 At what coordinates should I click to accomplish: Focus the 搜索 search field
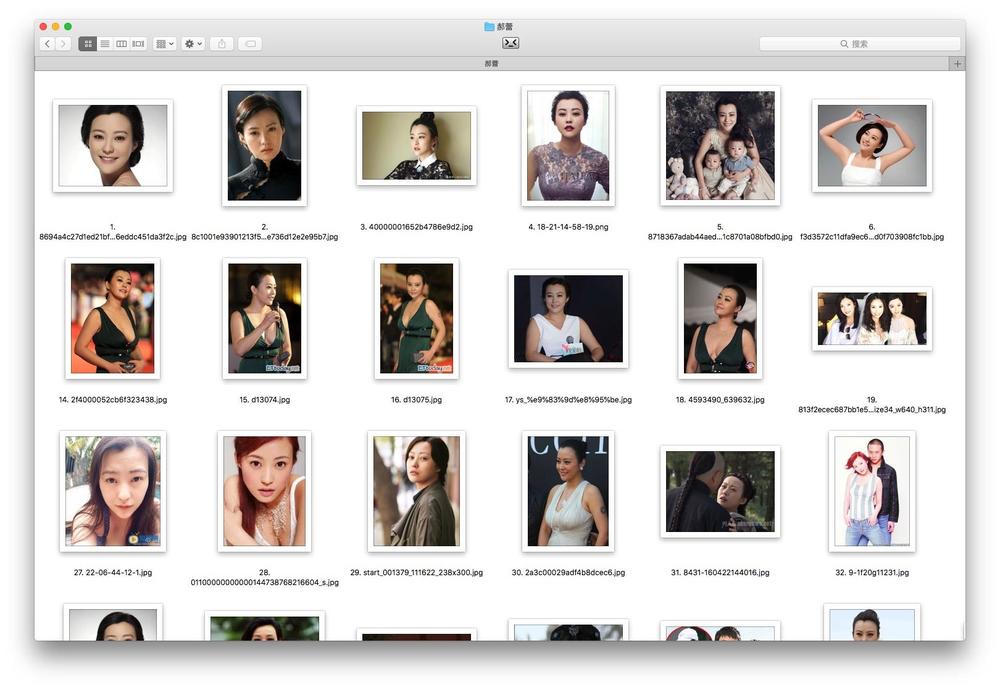[x=859, y=43]
